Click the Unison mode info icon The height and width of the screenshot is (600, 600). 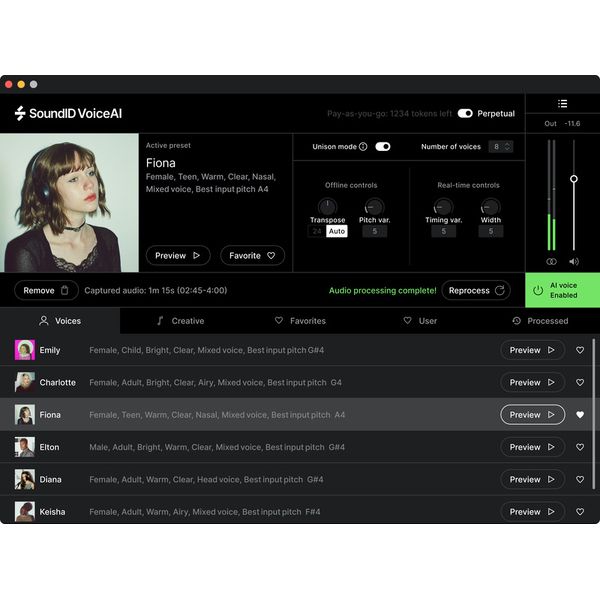pos(363,147)
